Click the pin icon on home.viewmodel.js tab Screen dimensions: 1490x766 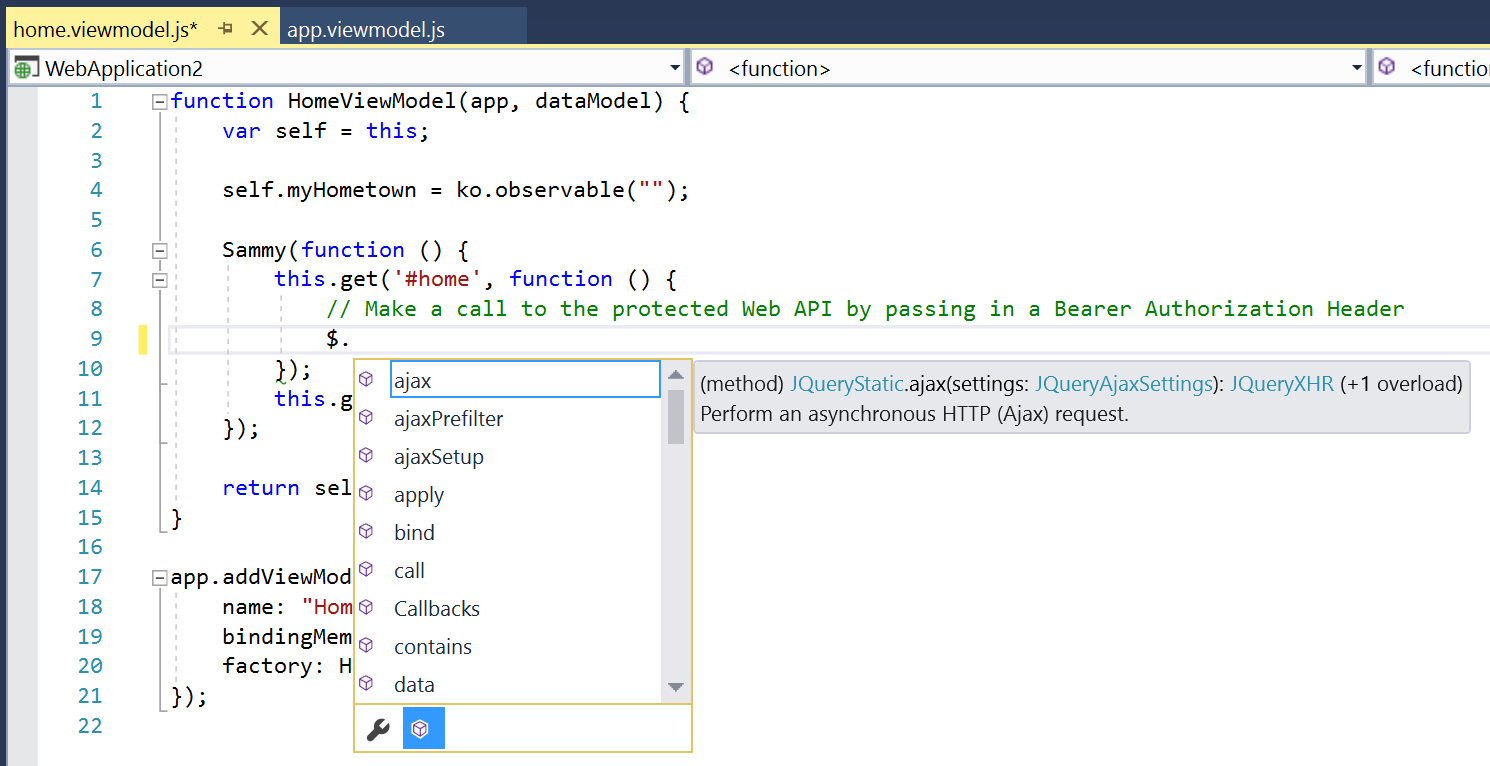[x=225, y=29]
